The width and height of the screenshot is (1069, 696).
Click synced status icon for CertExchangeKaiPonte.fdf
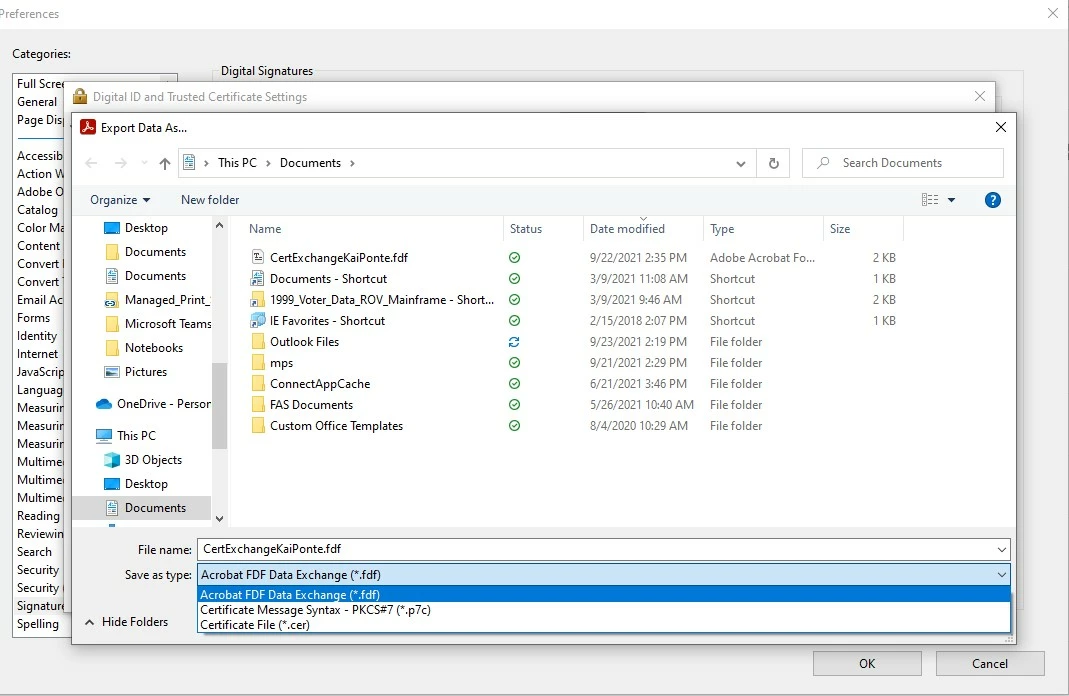pyautogui.click(x=514, y=258)
